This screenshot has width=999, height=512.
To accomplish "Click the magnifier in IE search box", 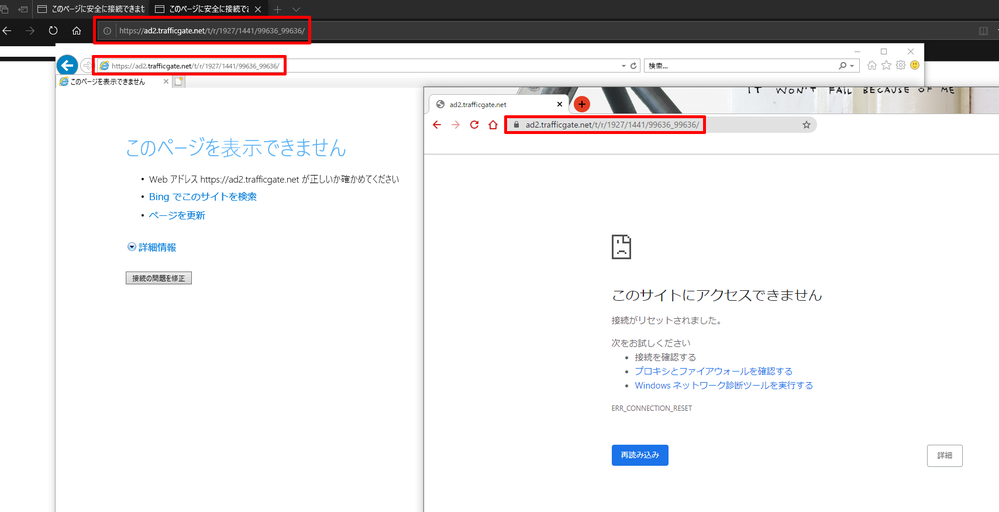I will click(843, 66).
